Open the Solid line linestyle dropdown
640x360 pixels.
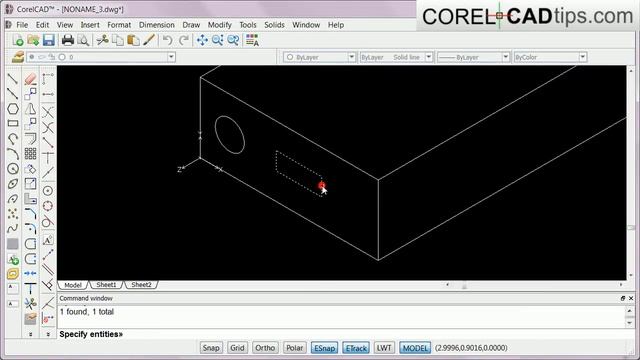click(429, 57)
